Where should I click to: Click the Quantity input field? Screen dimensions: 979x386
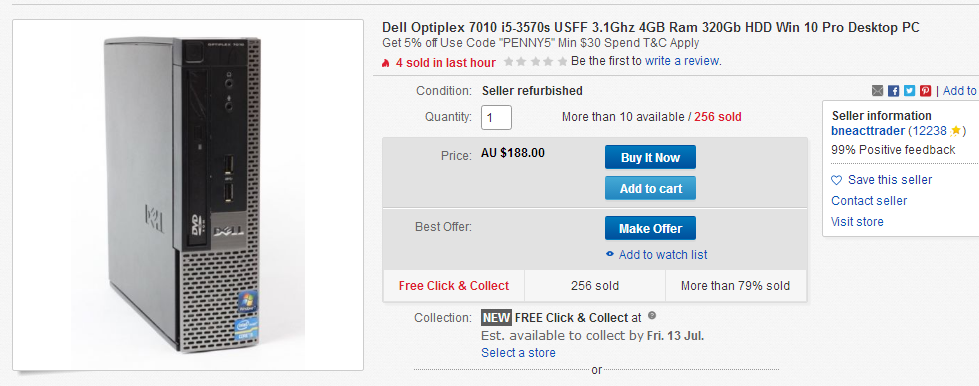point(496,117)
